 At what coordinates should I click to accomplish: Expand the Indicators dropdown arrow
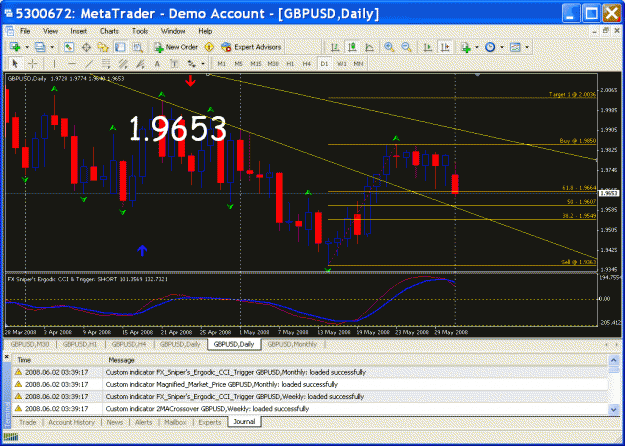click(x=477, y=47)
